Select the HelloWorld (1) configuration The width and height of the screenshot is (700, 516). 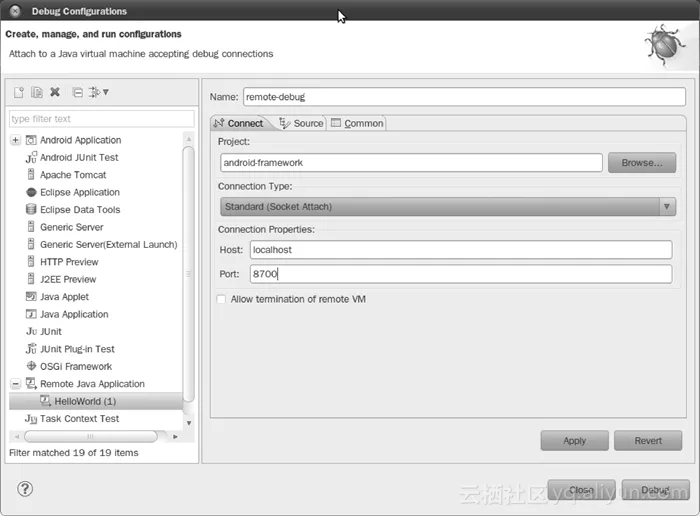pyautogui.click(x=85, y=401)
